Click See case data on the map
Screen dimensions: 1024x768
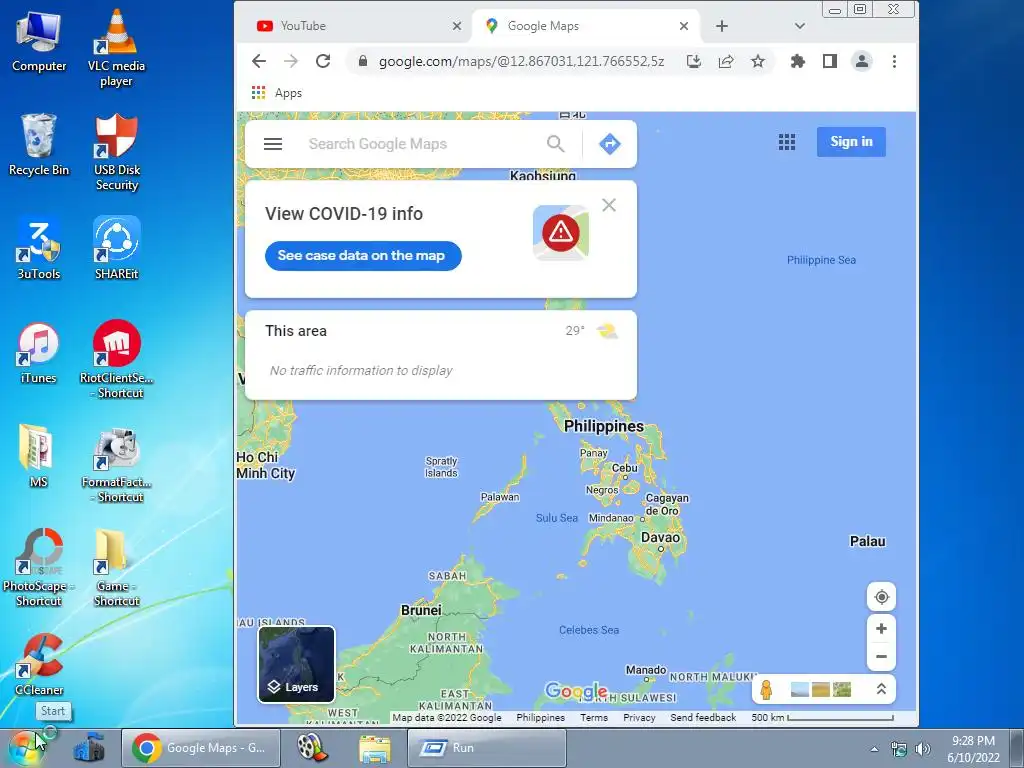tap(363, 255)
